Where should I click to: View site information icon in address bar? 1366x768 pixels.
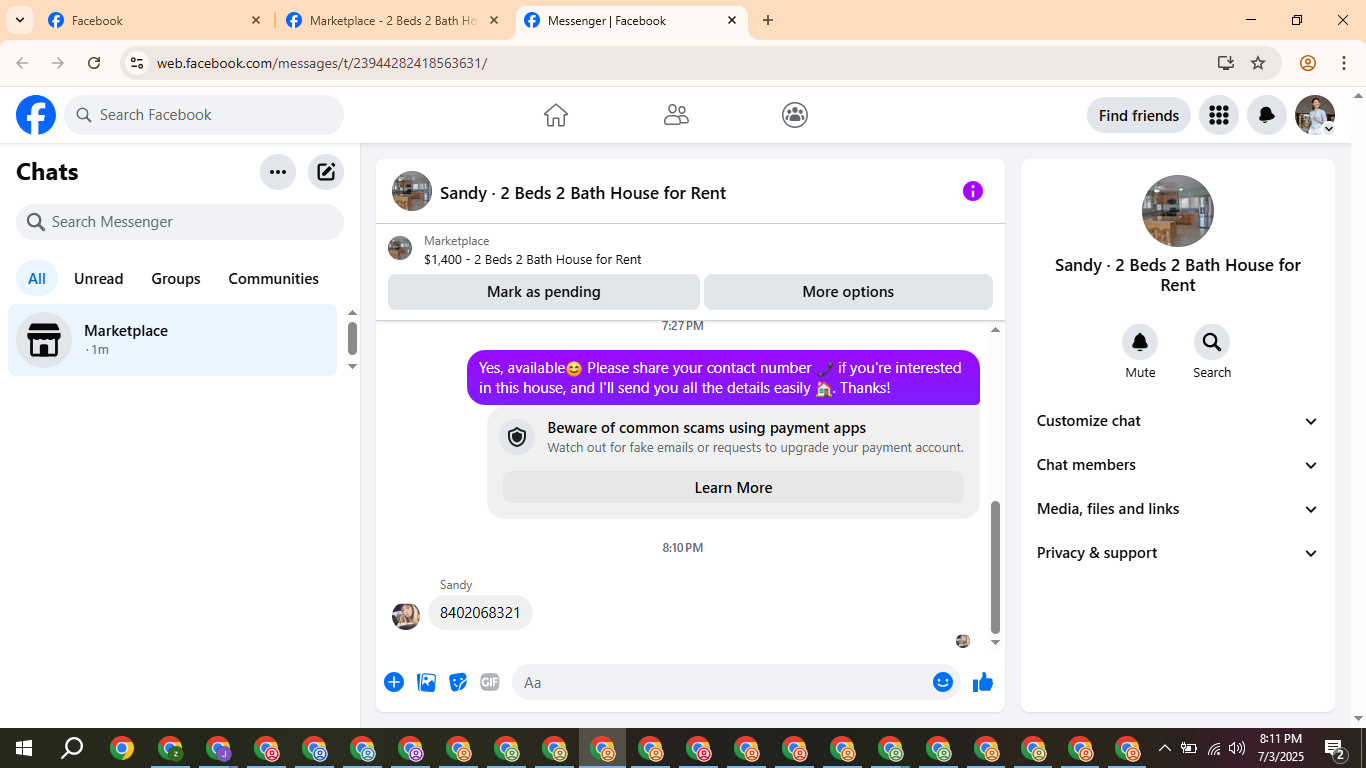tap(137, 63)
